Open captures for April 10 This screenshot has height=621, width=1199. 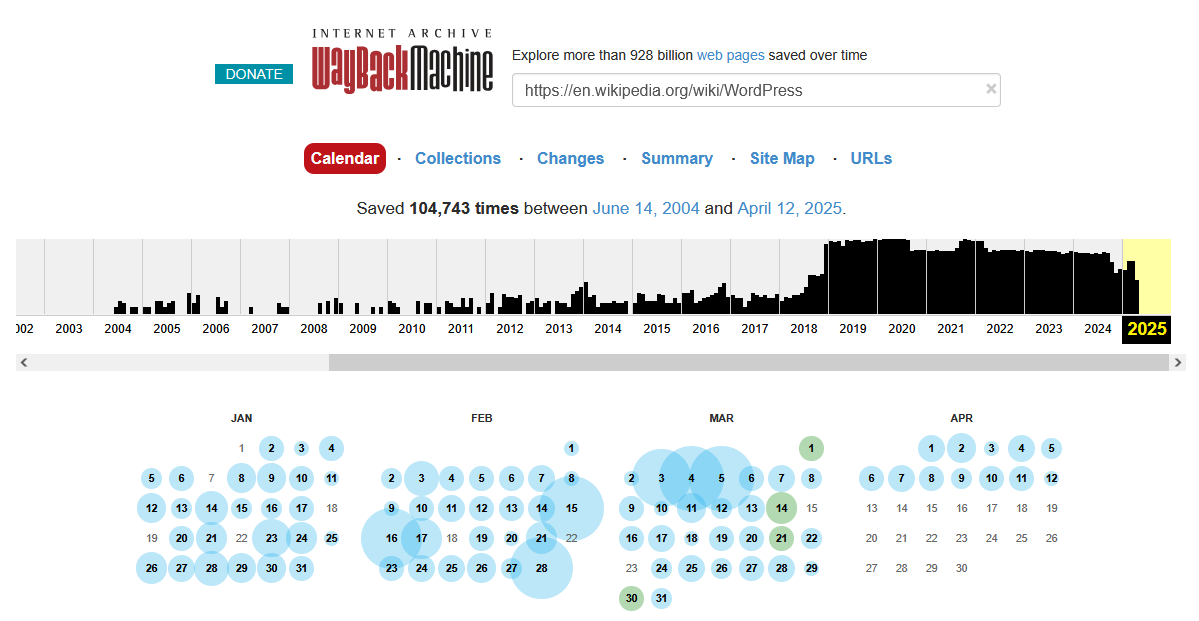(x=992, y=478)
